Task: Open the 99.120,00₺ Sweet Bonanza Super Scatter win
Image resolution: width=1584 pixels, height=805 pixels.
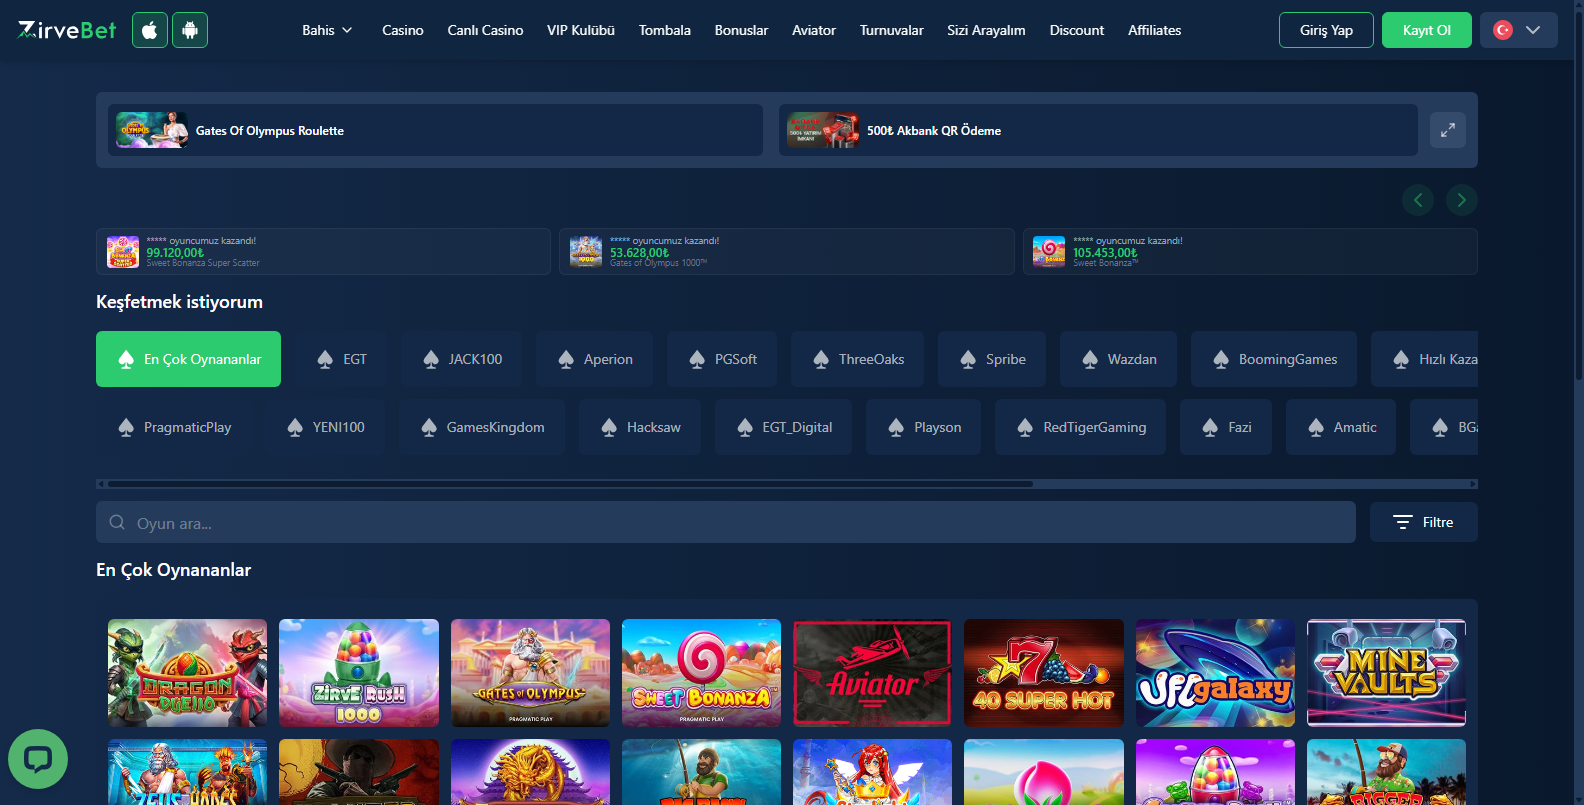Action: point(323,252)
